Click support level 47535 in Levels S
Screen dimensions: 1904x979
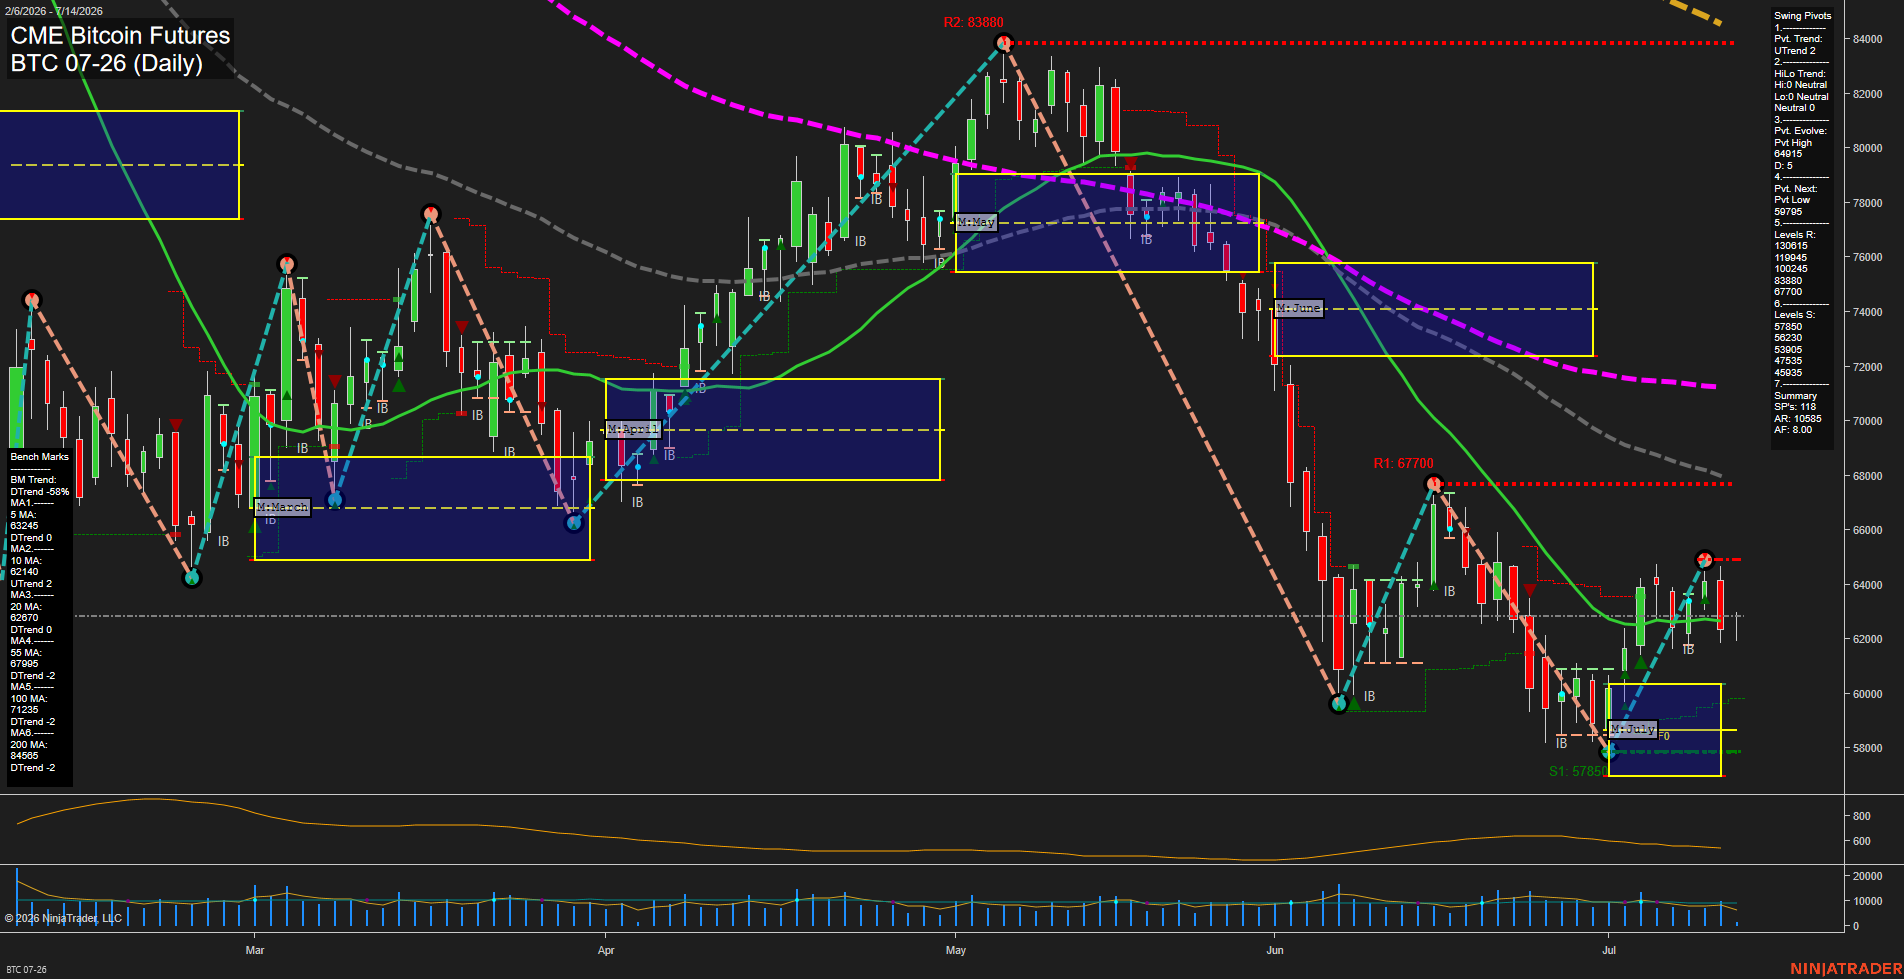[x=1788, y=361]
